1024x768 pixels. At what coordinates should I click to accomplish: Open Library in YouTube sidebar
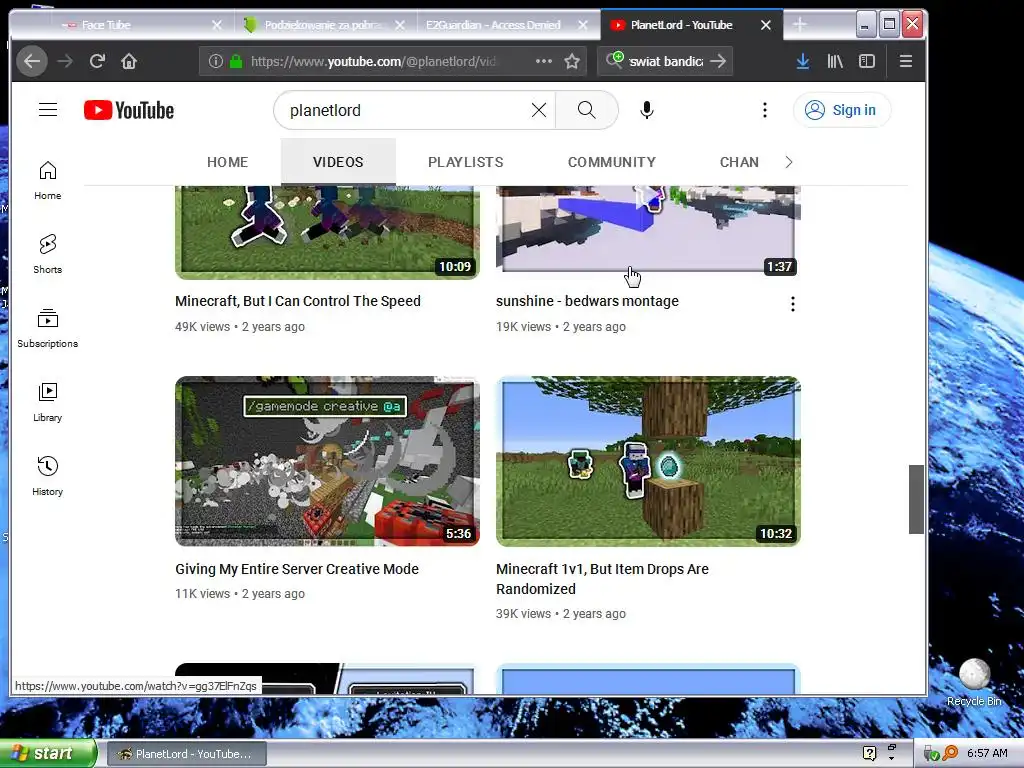[48, 403]
